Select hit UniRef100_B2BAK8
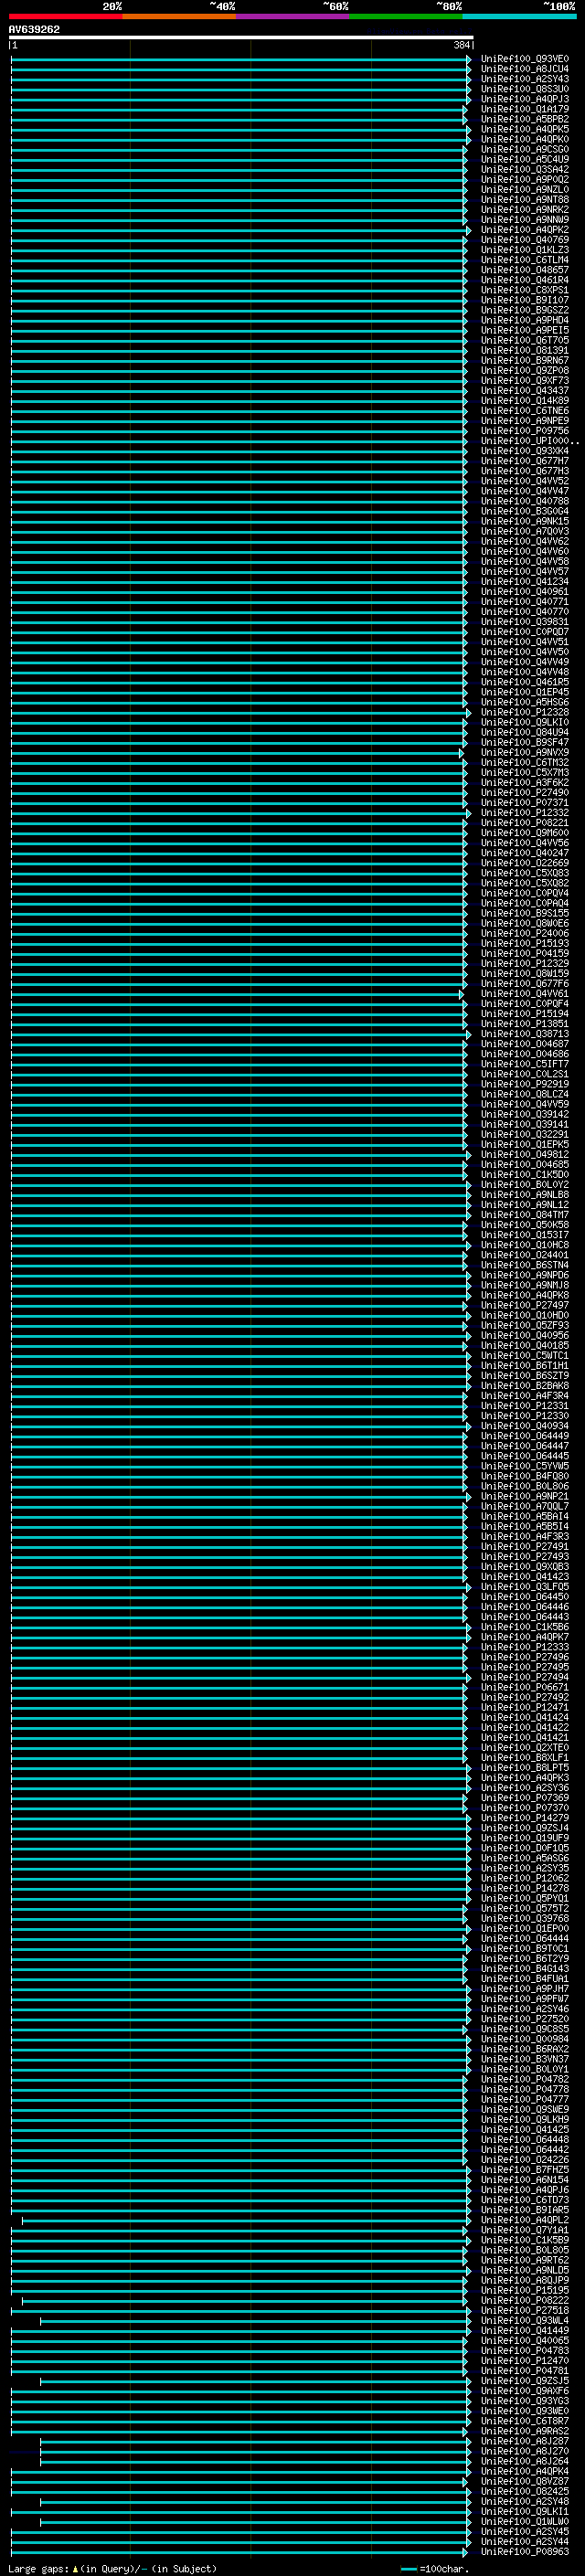The height and width of the screenshot is (2576, 585). (x=525, y=1386)
